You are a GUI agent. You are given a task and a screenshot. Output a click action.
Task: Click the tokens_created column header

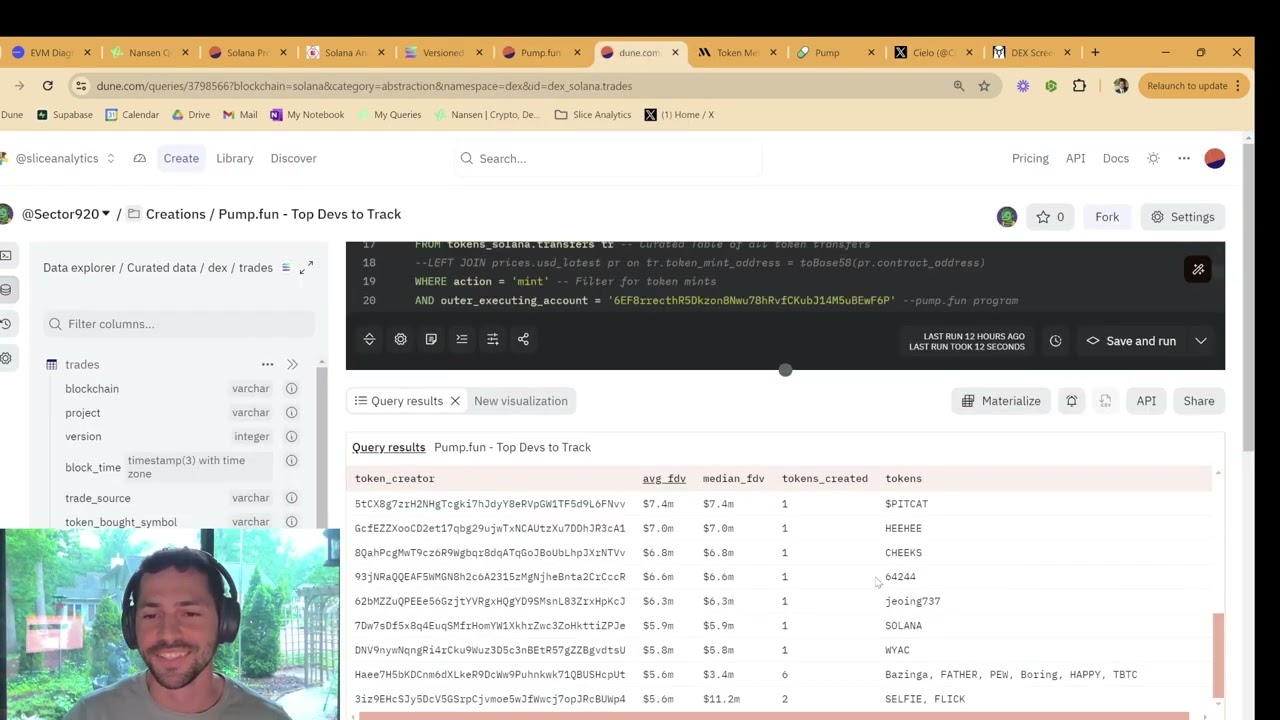pyautogui.click(x=825, y=478)
